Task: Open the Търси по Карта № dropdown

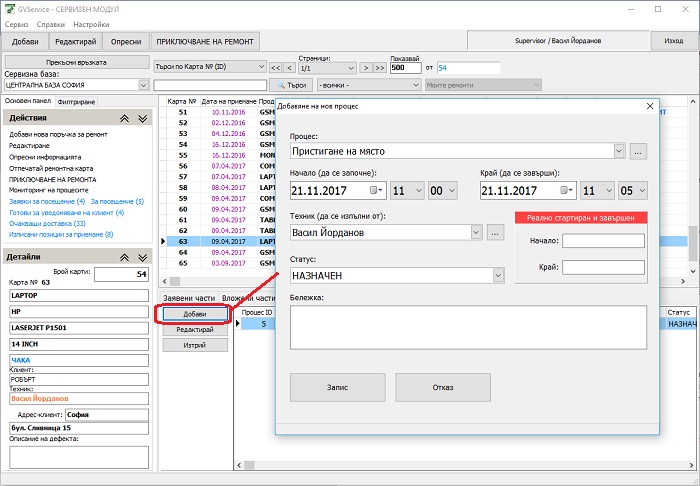Action: [262, 67]
